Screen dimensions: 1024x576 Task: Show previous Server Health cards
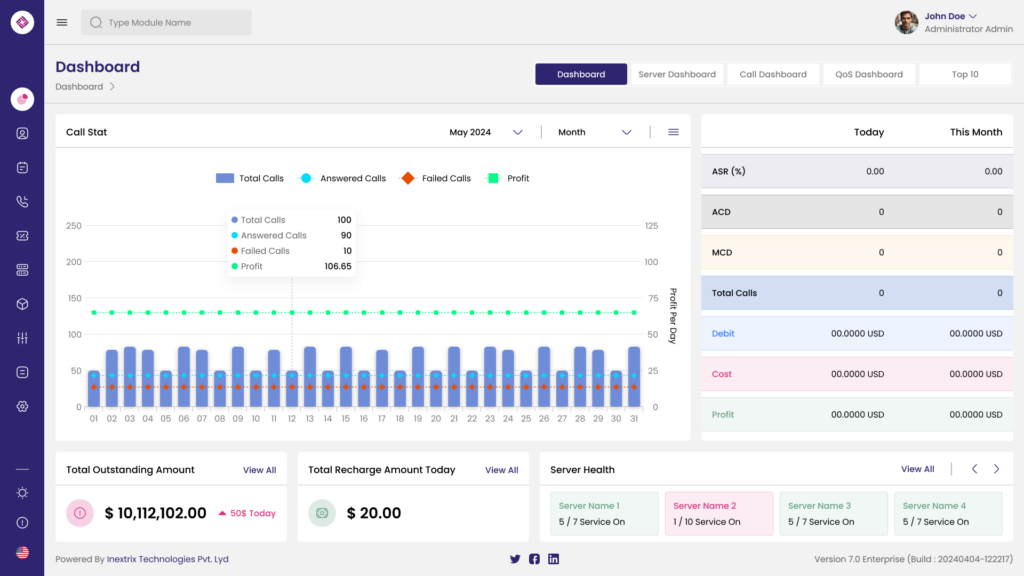click(x=974, y=469)
